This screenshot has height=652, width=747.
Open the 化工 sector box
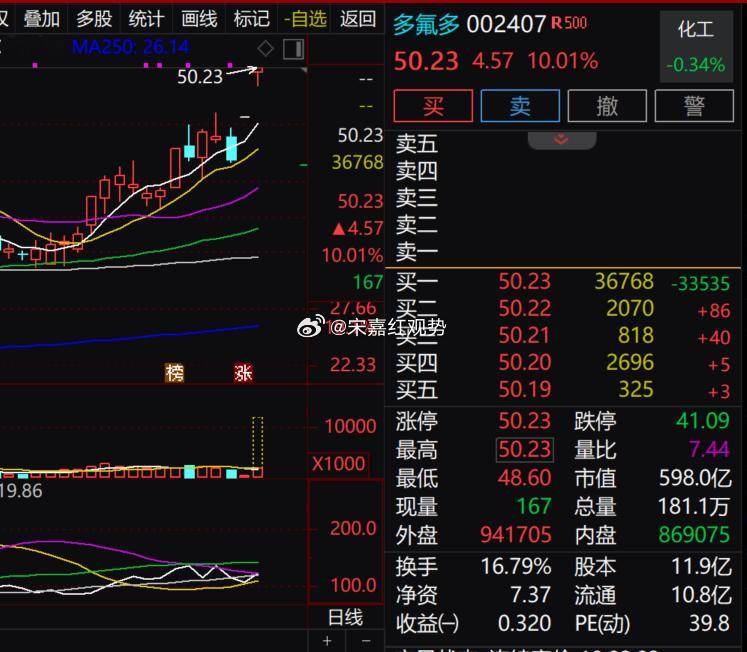(x=696, y=46)
